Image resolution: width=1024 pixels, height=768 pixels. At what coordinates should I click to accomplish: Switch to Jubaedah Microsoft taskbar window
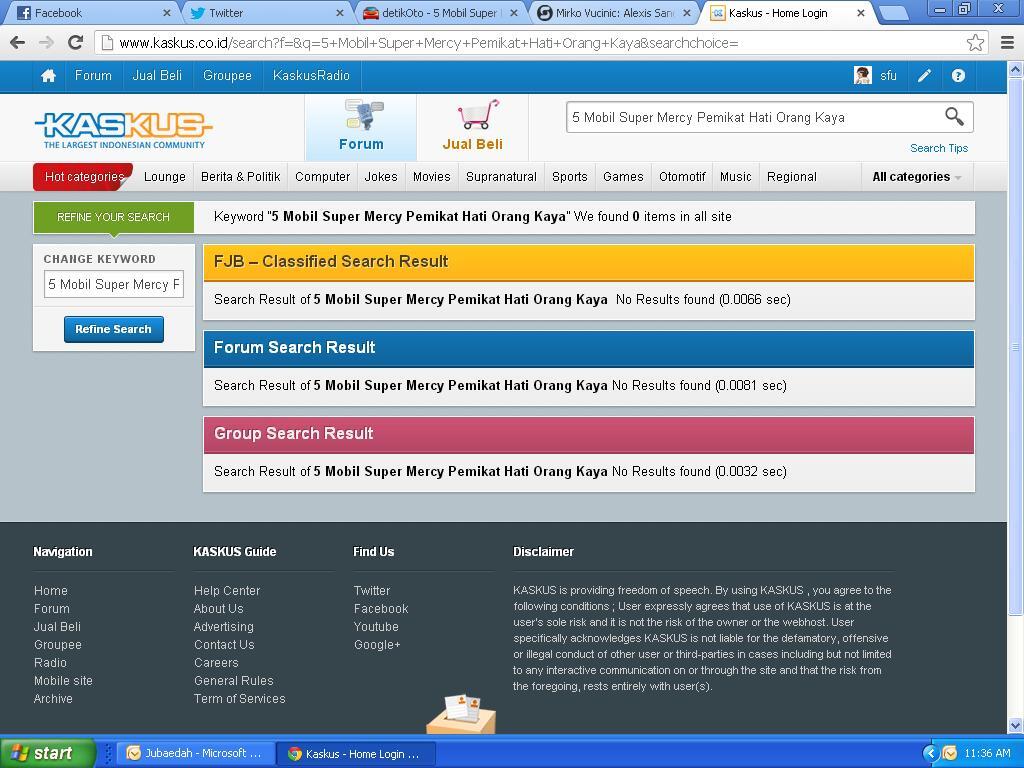click(x=196, y=754)
